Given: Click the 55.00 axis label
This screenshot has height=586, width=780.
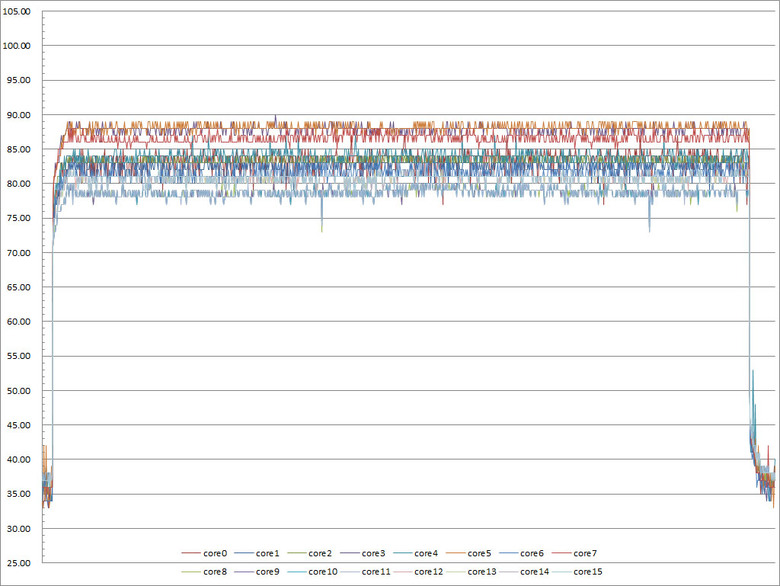Looking at the screenshot, I should point(18,356).
